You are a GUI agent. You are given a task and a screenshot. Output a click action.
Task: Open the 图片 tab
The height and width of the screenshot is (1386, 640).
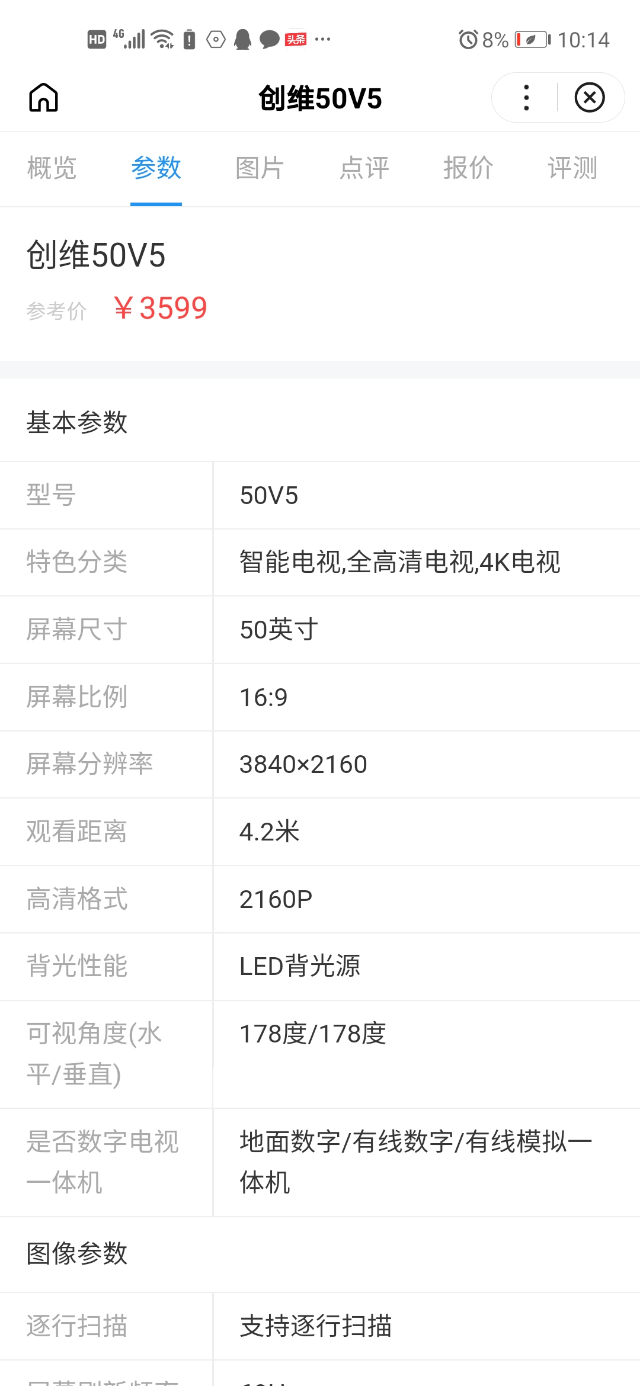260,168
